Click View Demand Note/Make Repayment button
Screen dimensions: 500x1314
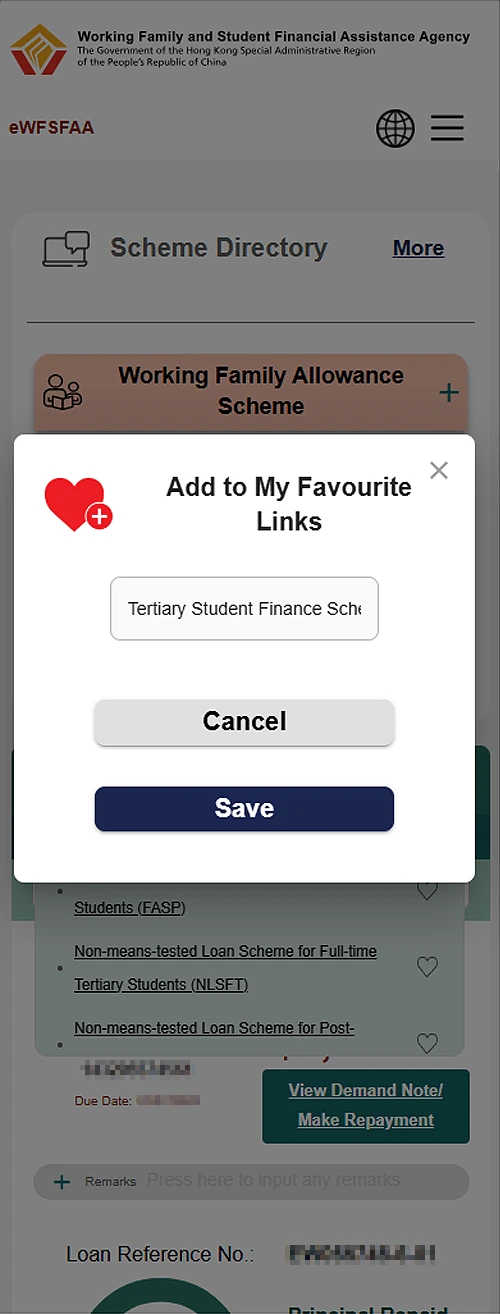(365, 1105)
